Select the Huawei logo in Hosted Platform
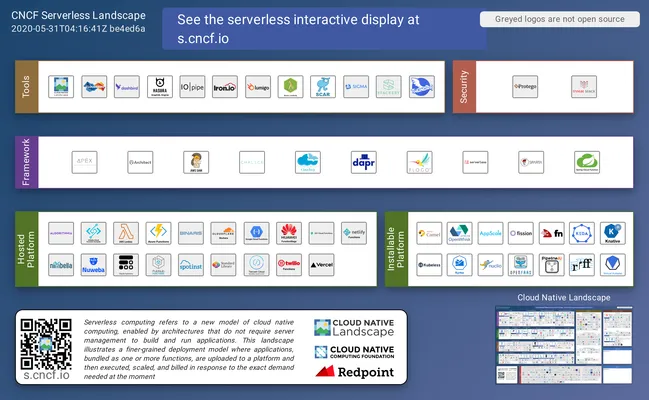Screen dimensions: 649x400 [x=288, y=233]
